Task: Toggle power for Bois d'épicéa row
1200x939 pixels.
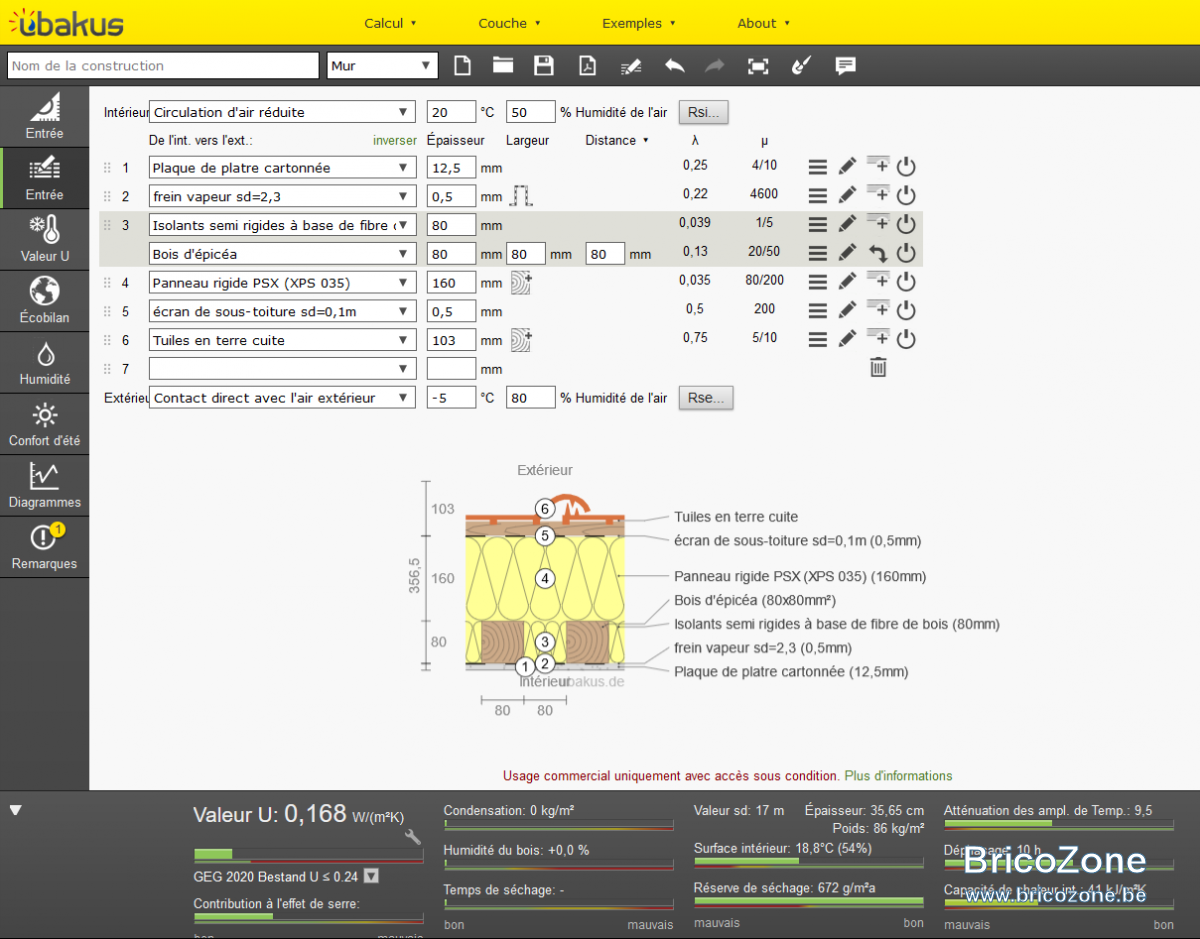Action: pyautogui.click(x=906, y=254)
